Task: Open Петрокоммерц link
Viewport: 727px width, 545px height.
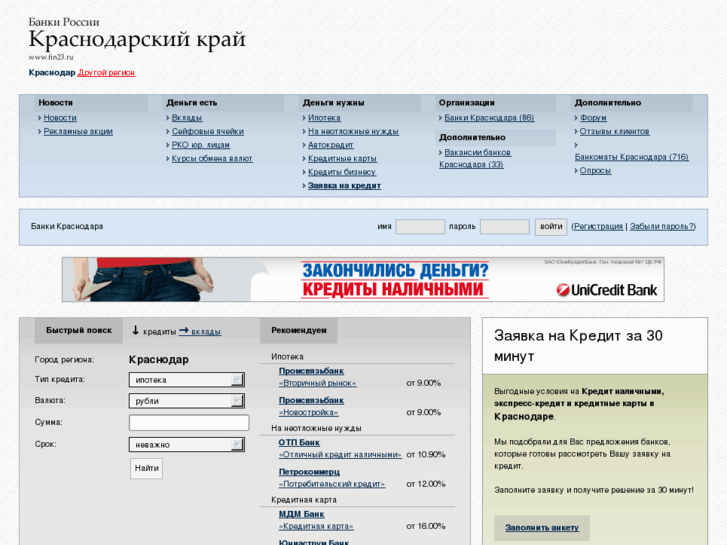Action: point(309,472)
